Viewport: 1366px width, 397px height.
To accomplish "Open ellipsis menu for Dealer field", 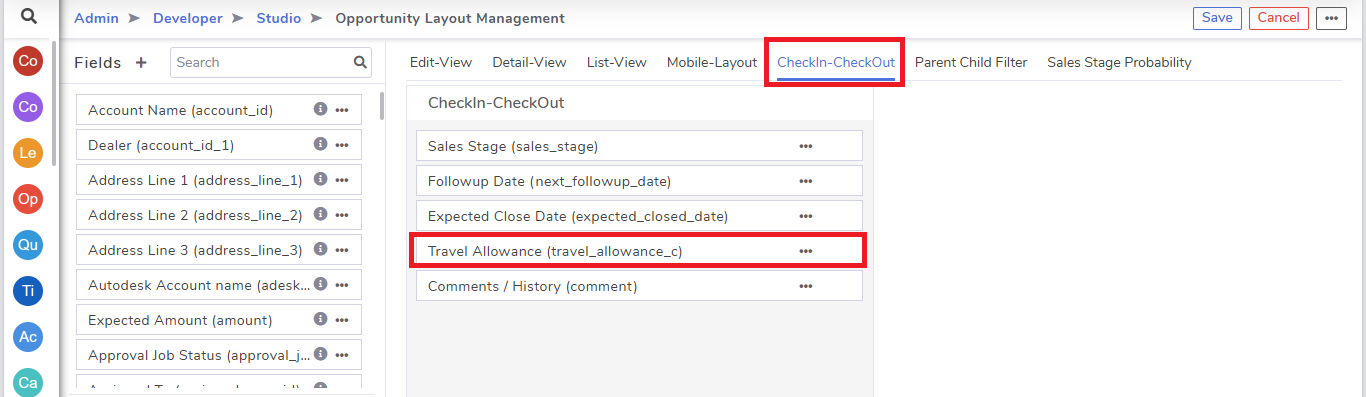I will pyautogui.click(x=342, y=145).
